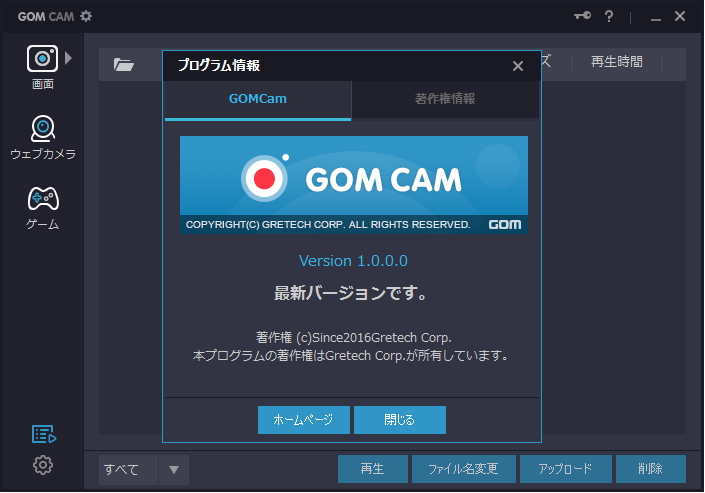Click the 再生 button

(x=373, y=469)
